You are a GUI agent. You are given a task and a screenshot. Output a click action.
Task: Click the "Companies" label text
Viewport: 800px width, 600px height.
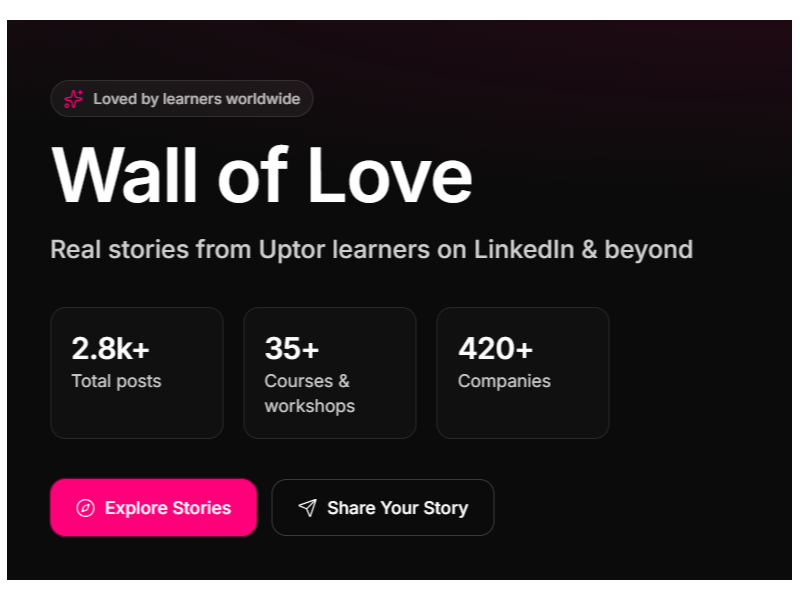pos(504,381)
